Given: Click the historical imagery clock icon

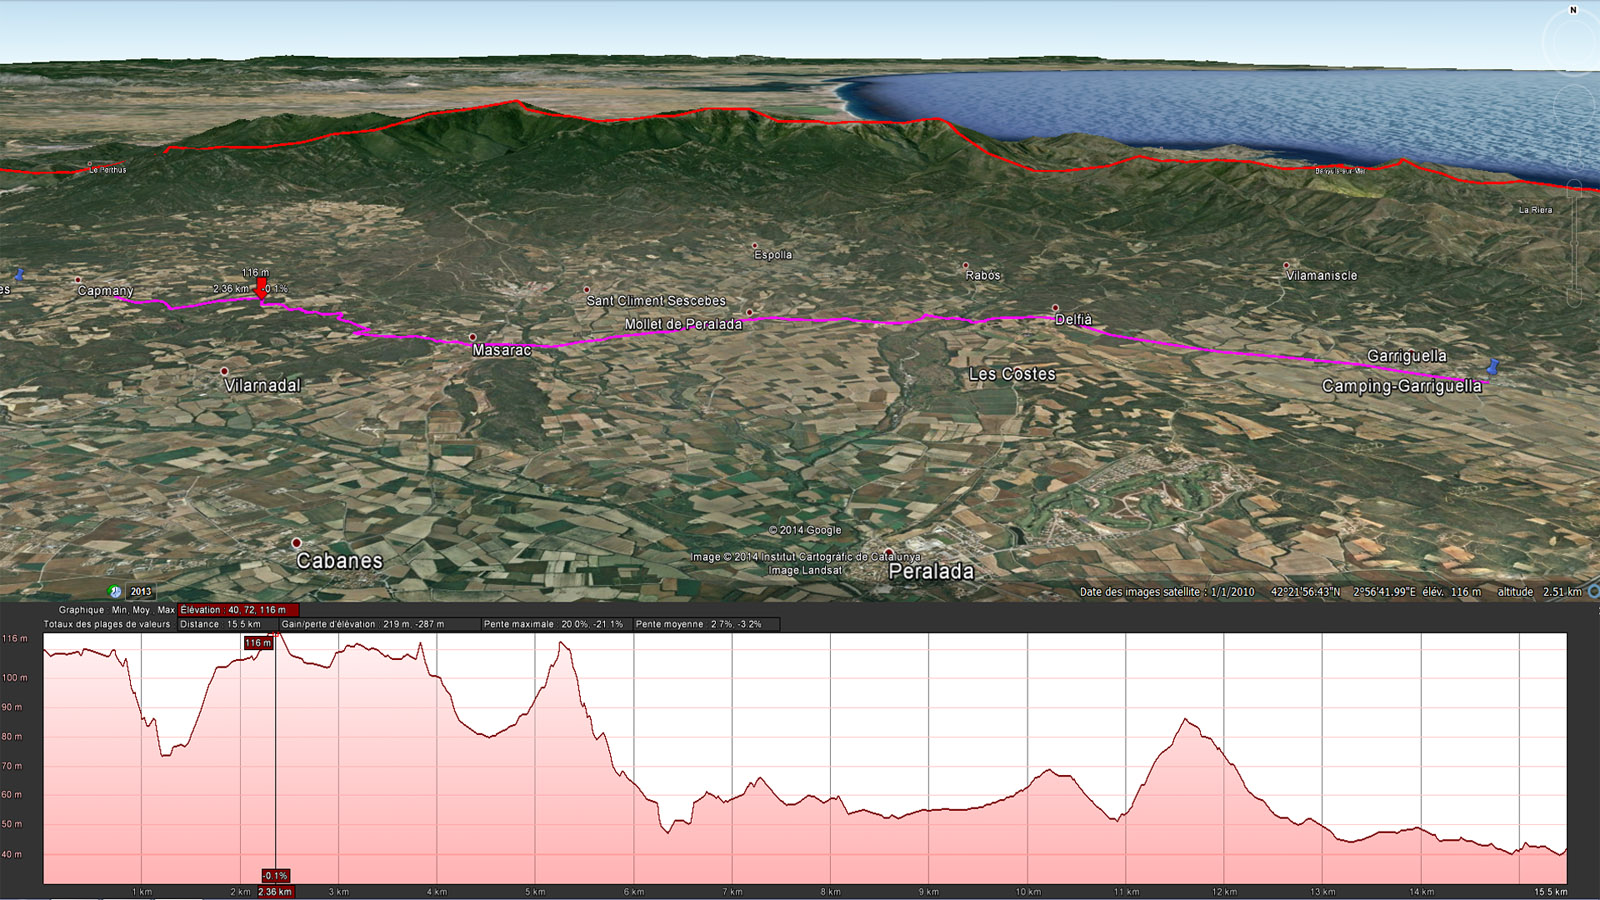Looking at the screenshot, I should 115,591.
